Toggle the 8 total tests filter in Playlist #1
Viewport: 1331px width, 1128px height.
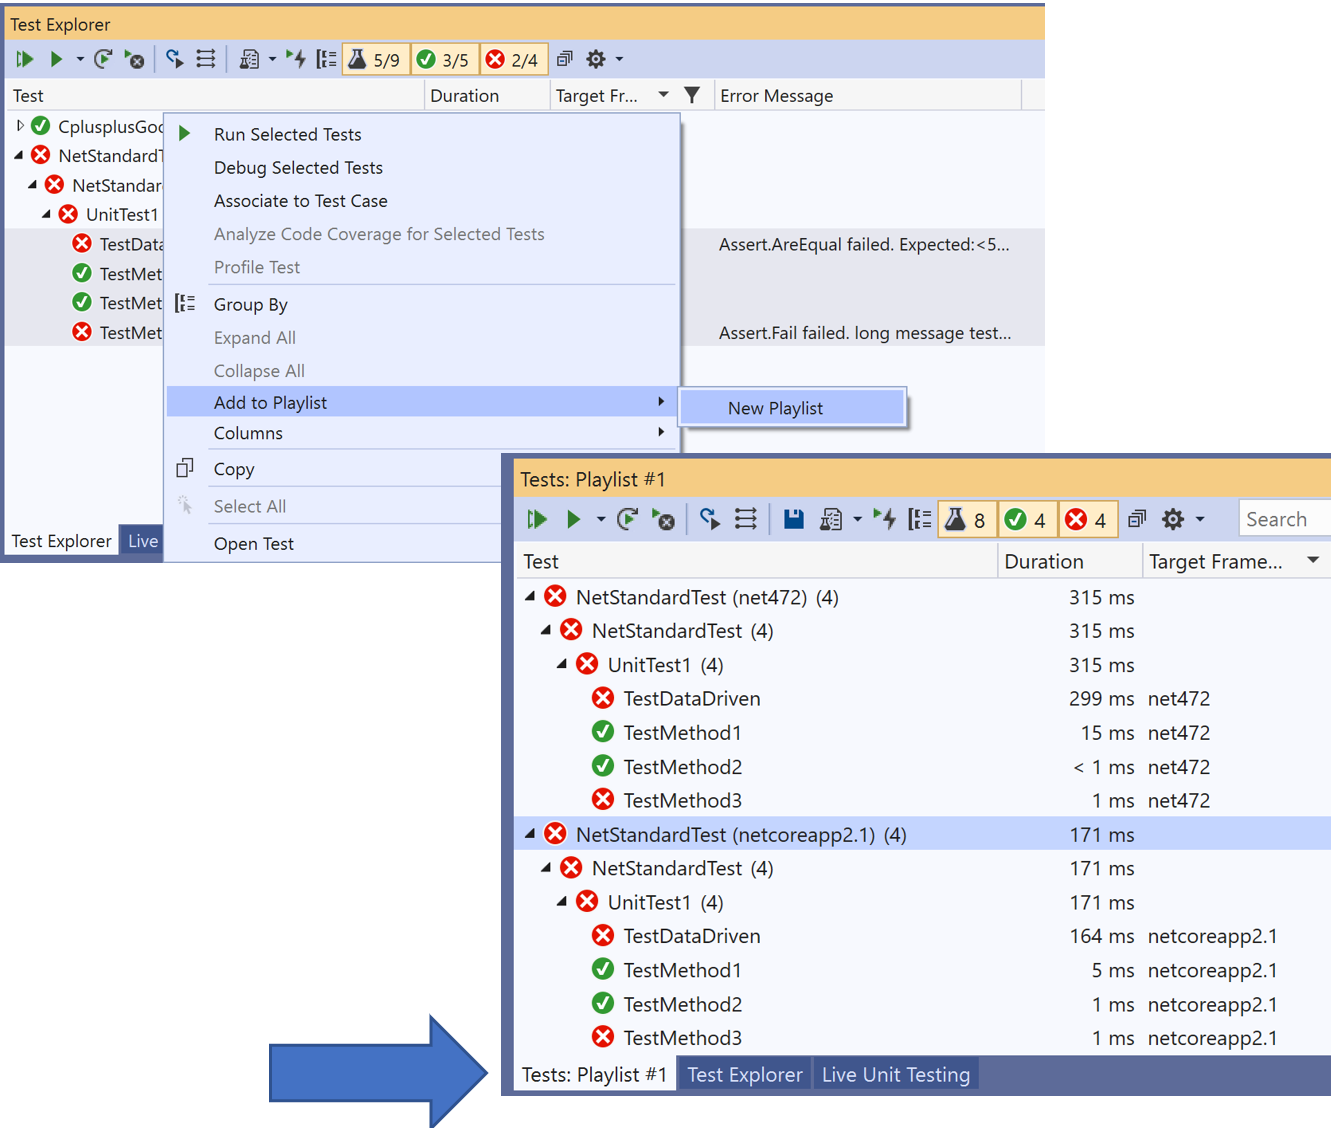click(x=967, y=519)
